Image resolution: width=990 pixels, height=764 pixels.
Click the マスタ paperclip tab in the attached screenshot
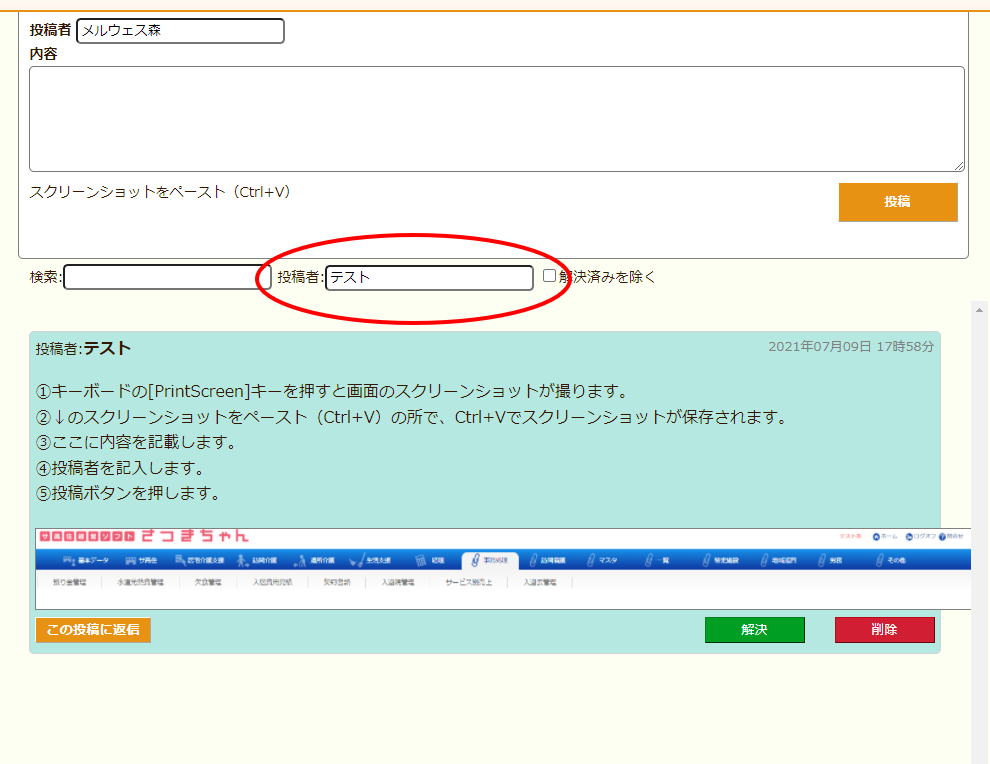[x=591, y=560]
